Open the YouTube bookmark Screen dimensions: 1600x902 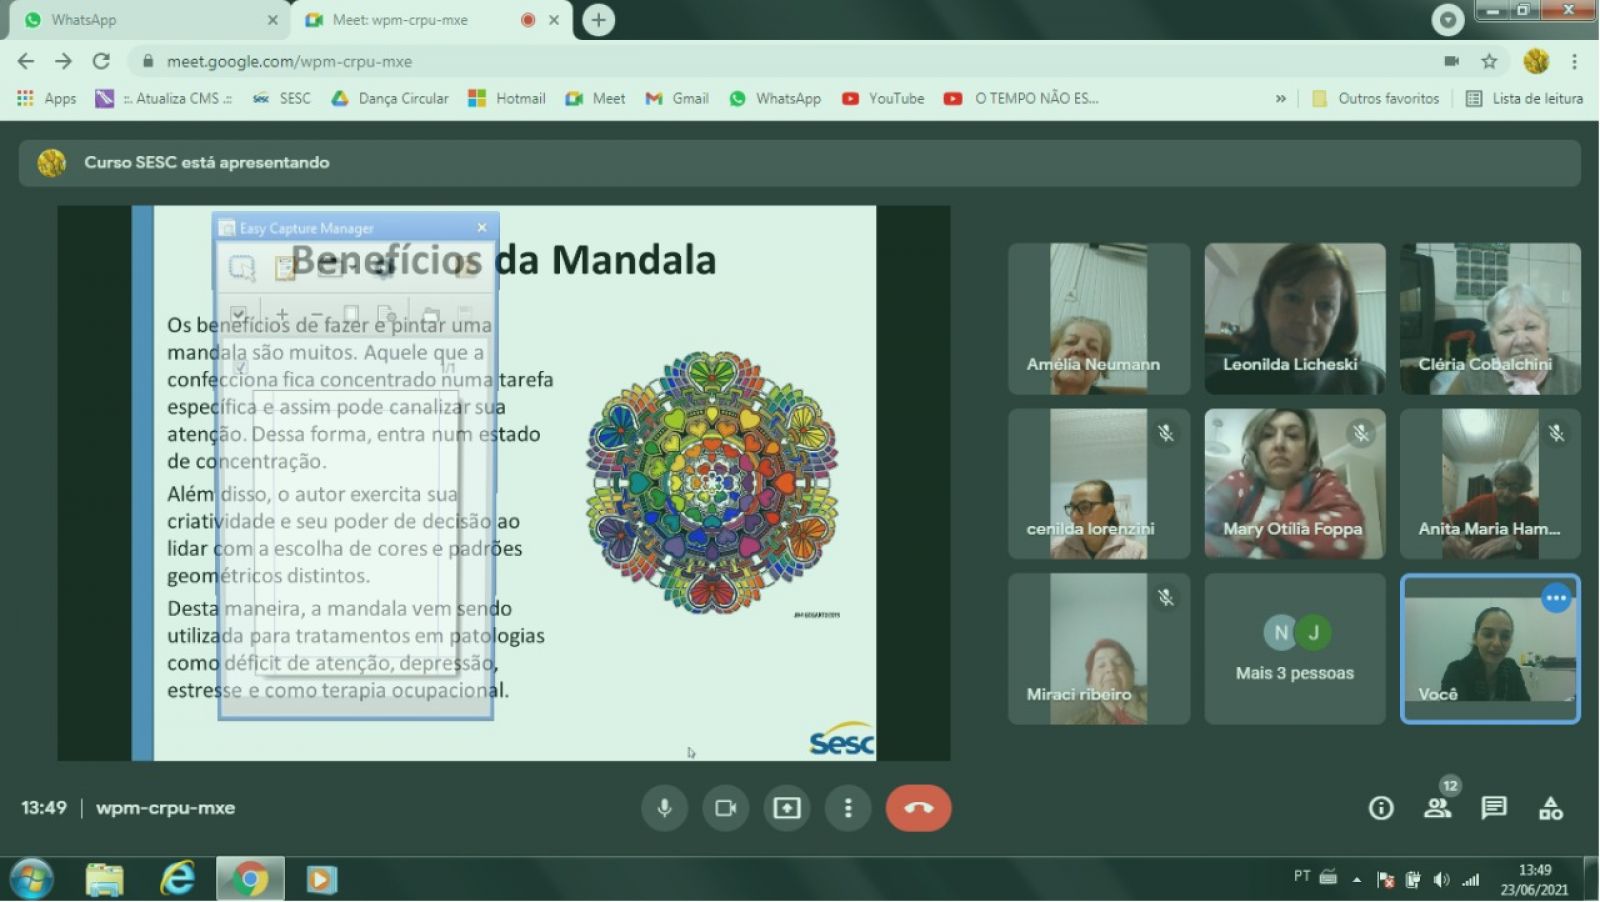pyautogui.click(x=883, y=98)
